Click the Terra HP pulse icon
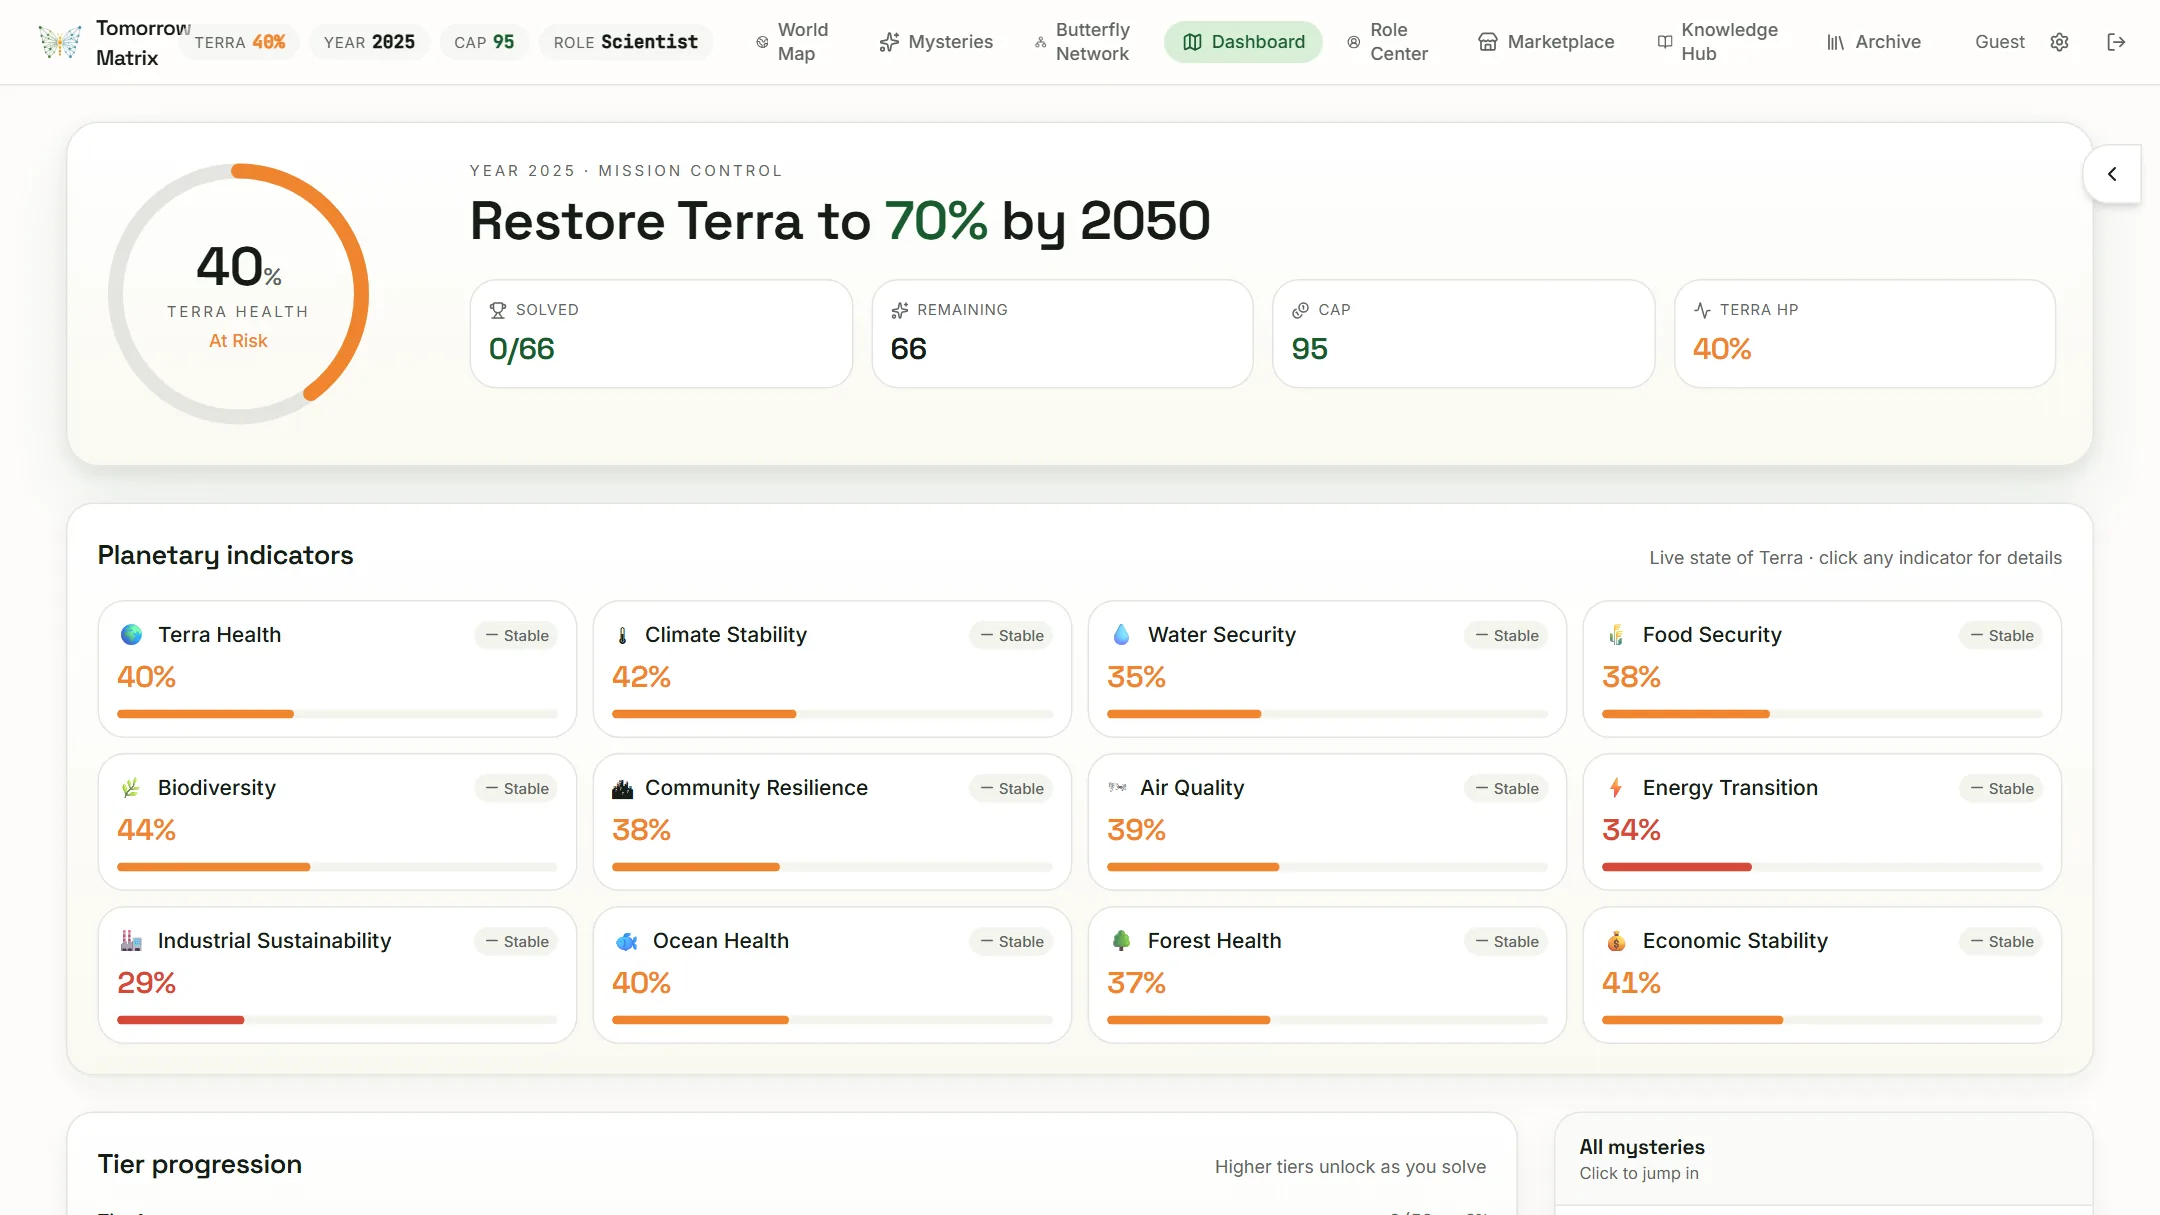The height and width of the screenshot is (1215, 2160). (1702, 310)
